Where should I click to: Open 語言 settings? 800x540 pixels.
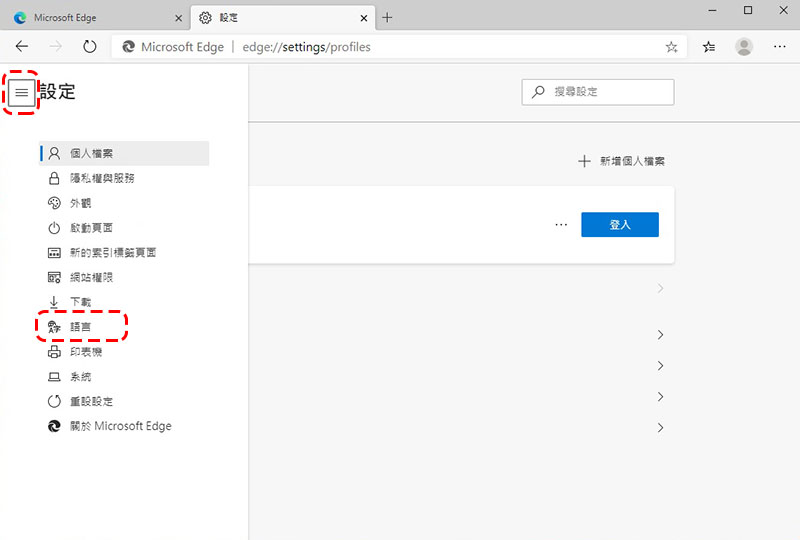(124, 327)
